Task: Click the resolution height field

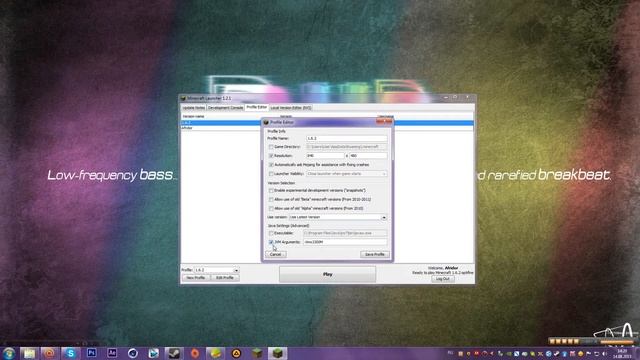Action: click(x=368, y=156)
